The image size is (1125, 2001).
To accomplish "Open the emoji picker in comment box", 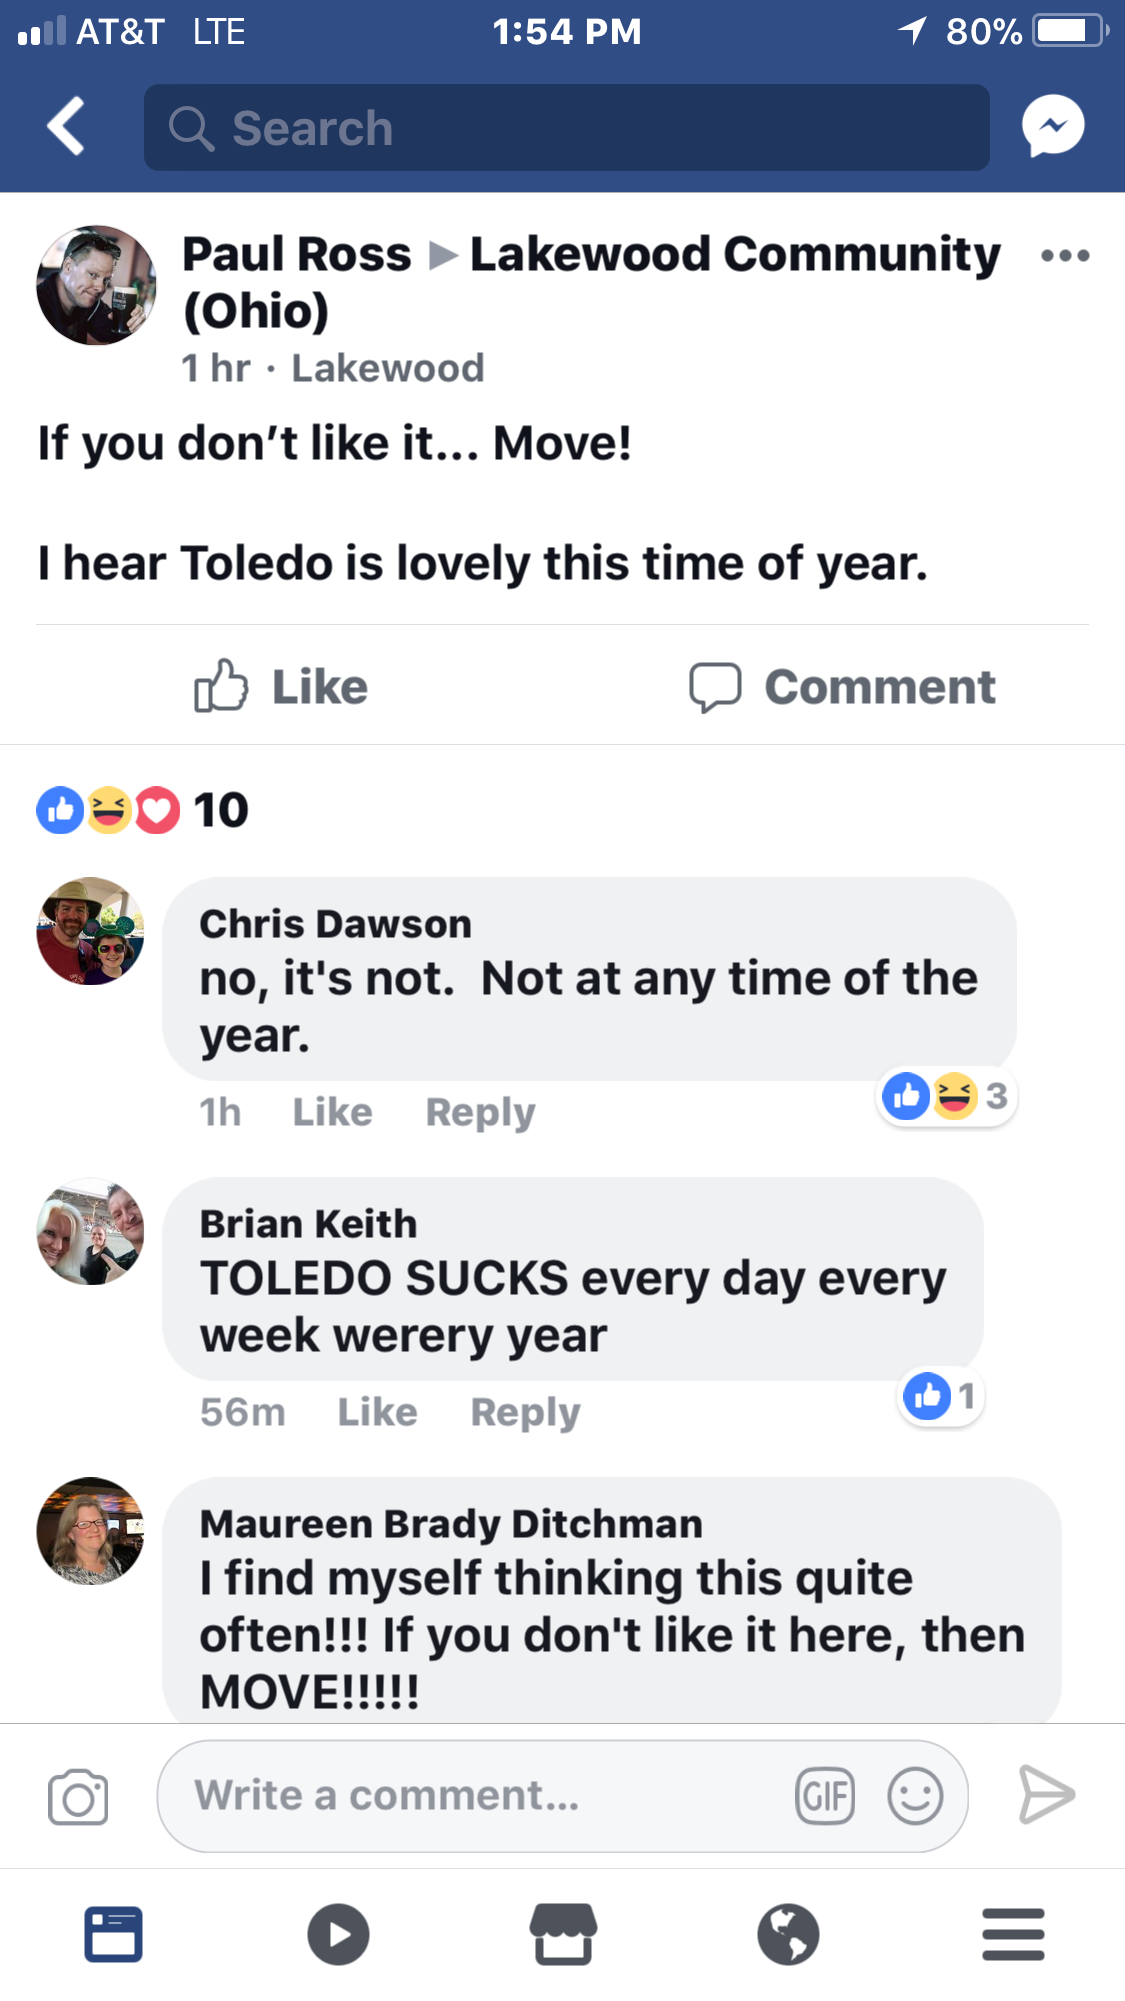I will (914, 1796).
